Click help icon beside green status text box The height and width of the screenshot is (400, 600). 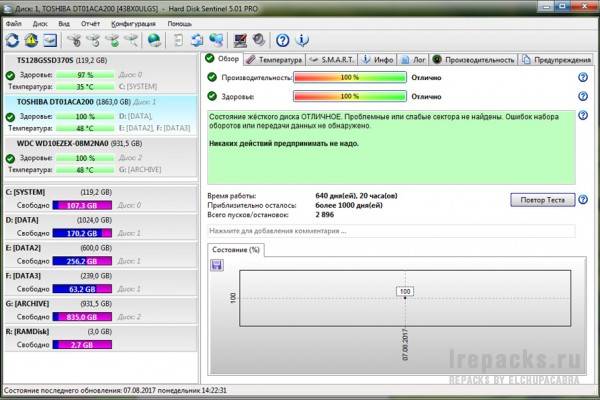583,115
